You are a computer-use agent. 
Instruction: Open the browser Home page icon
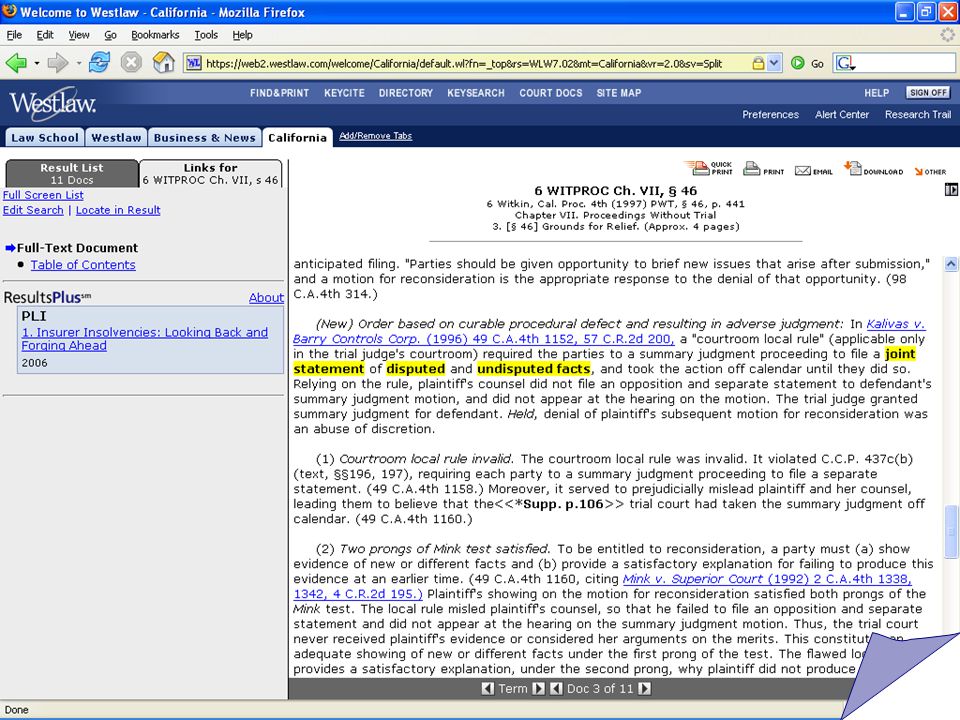pyautogui.click(x=163, y=62)
